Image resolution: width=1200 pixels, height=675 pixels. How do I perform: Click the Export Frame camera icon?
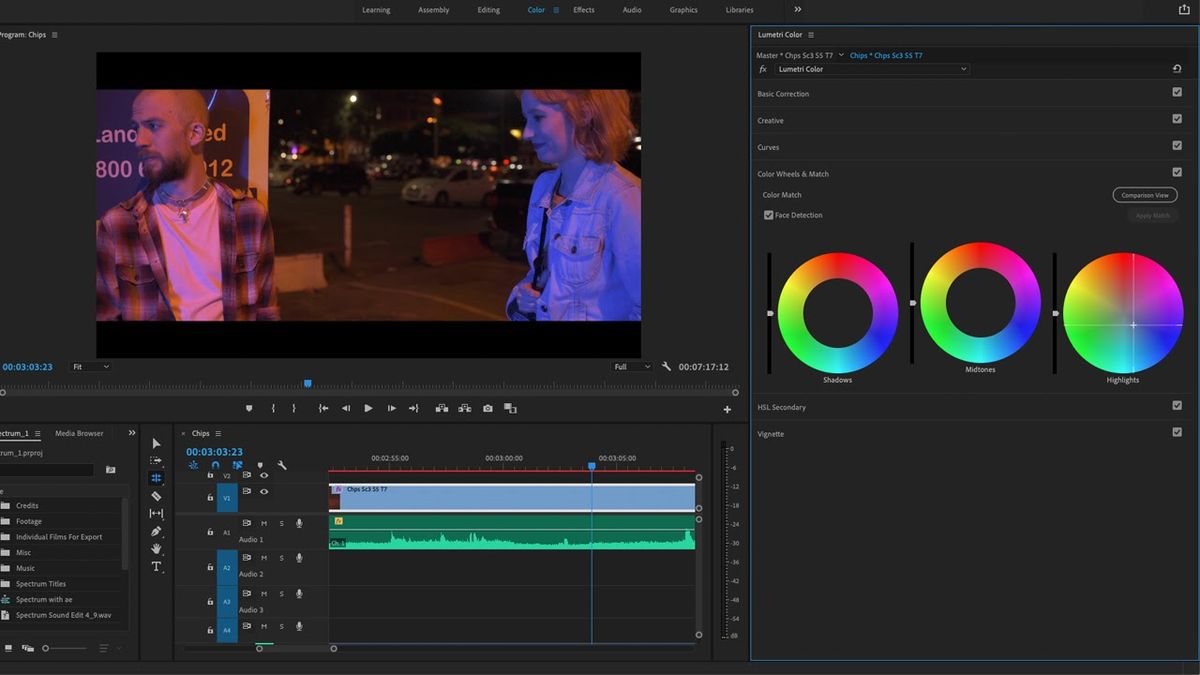486,408
